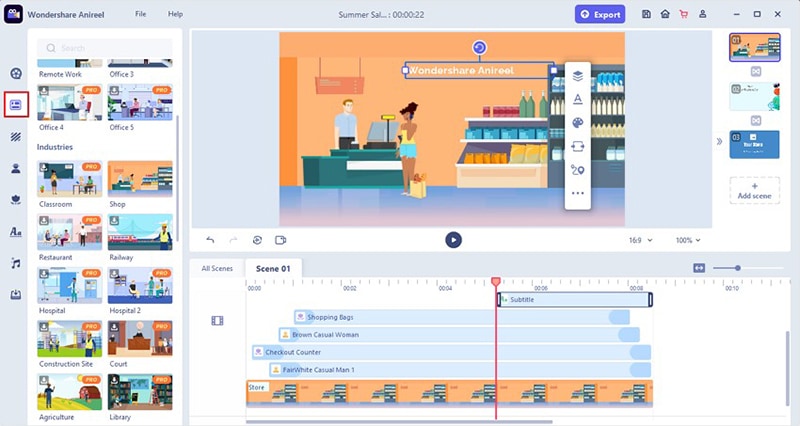Open the characters sidebar panel
The image size is (800, 426).
coord(16,169)
